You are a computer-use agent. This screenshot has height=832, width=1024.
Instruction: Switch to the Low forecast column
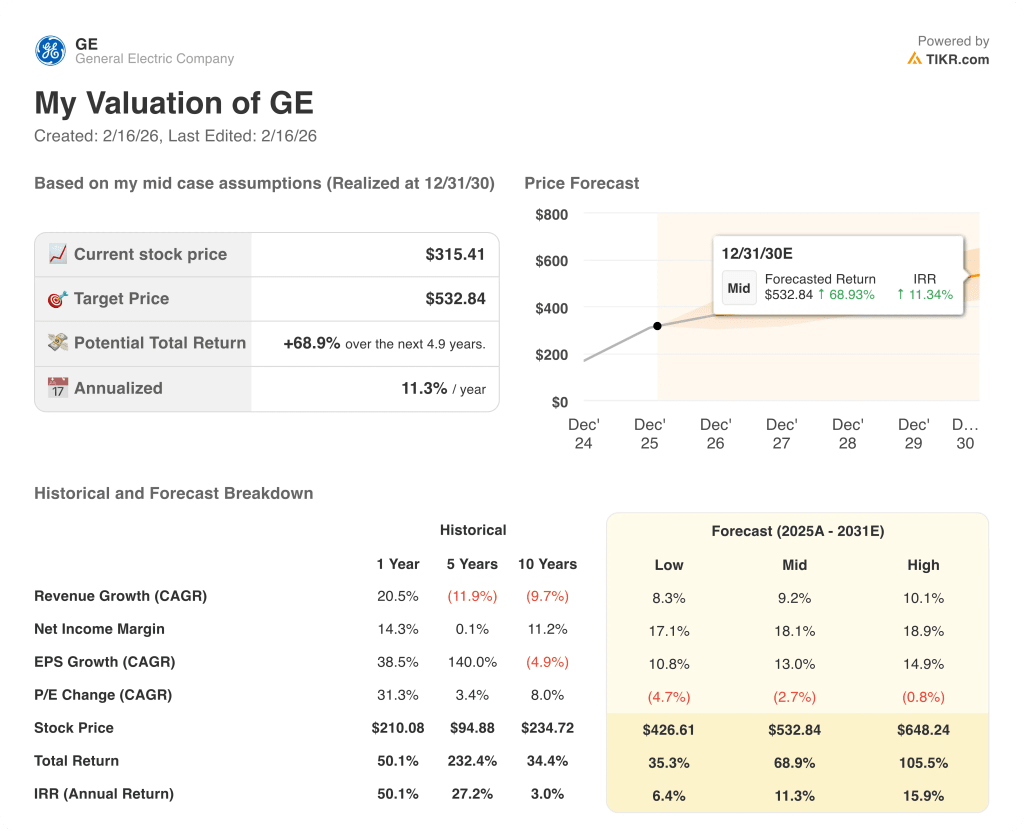point(669,565)
